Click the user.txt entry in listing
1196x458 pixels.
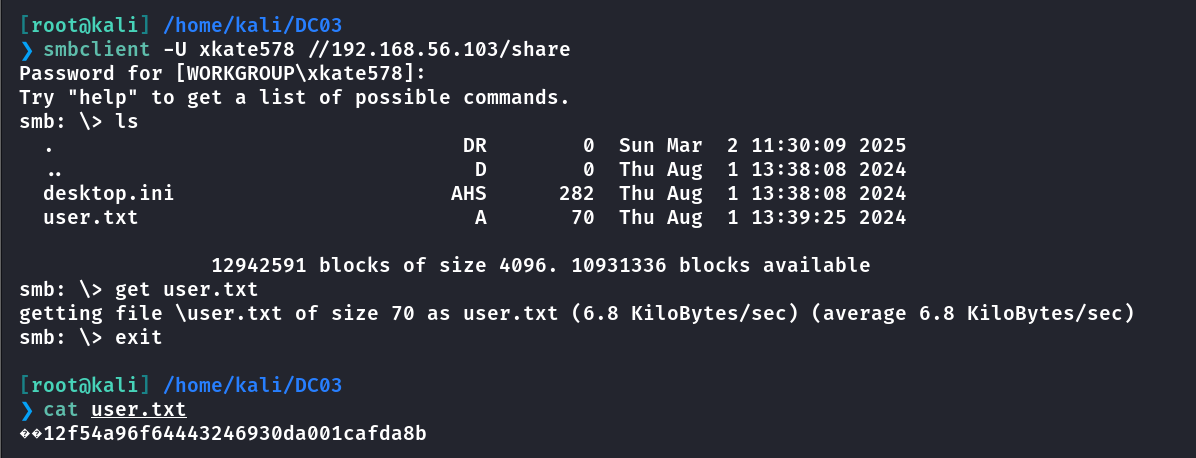click(91, 218)
